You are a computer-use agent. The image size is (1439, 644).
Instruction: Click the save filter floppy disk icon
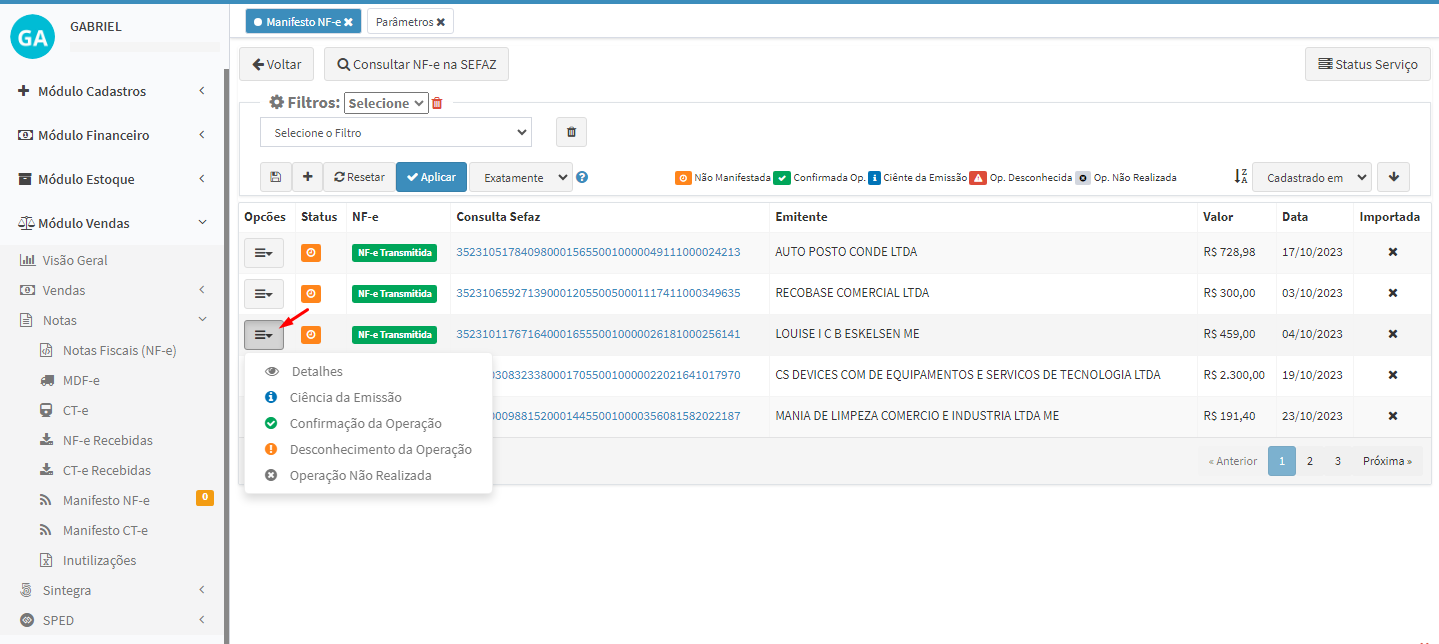tap(275, 177)
